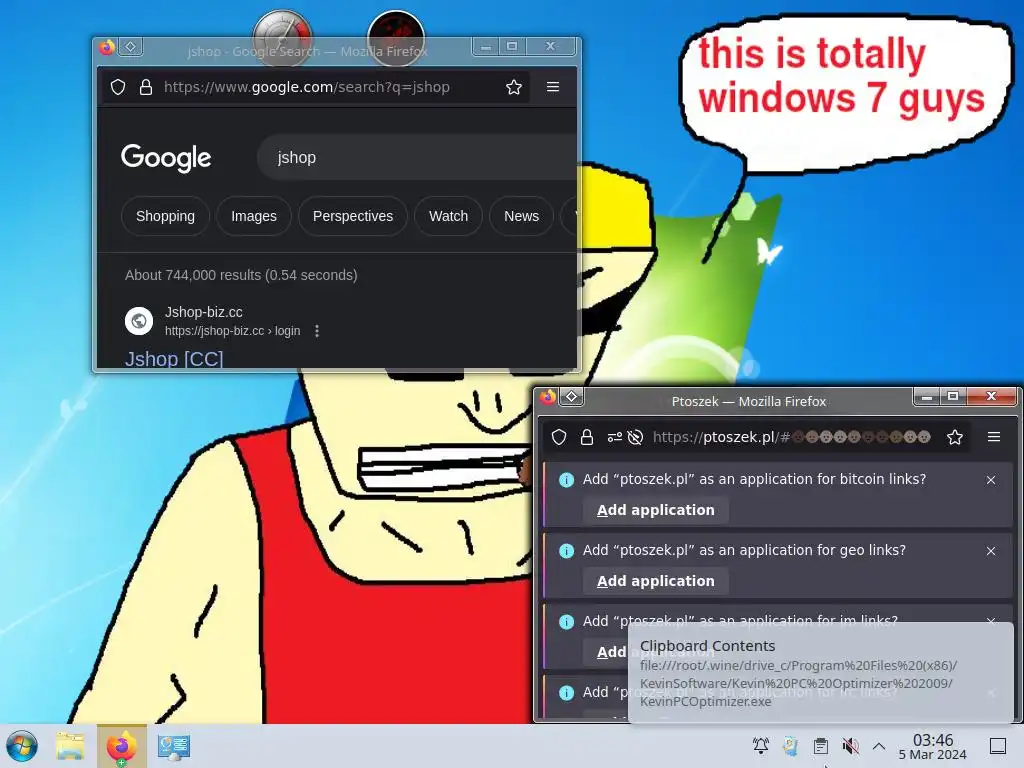
Task: Click the show desktop button
Action: (x=998, y=746)
